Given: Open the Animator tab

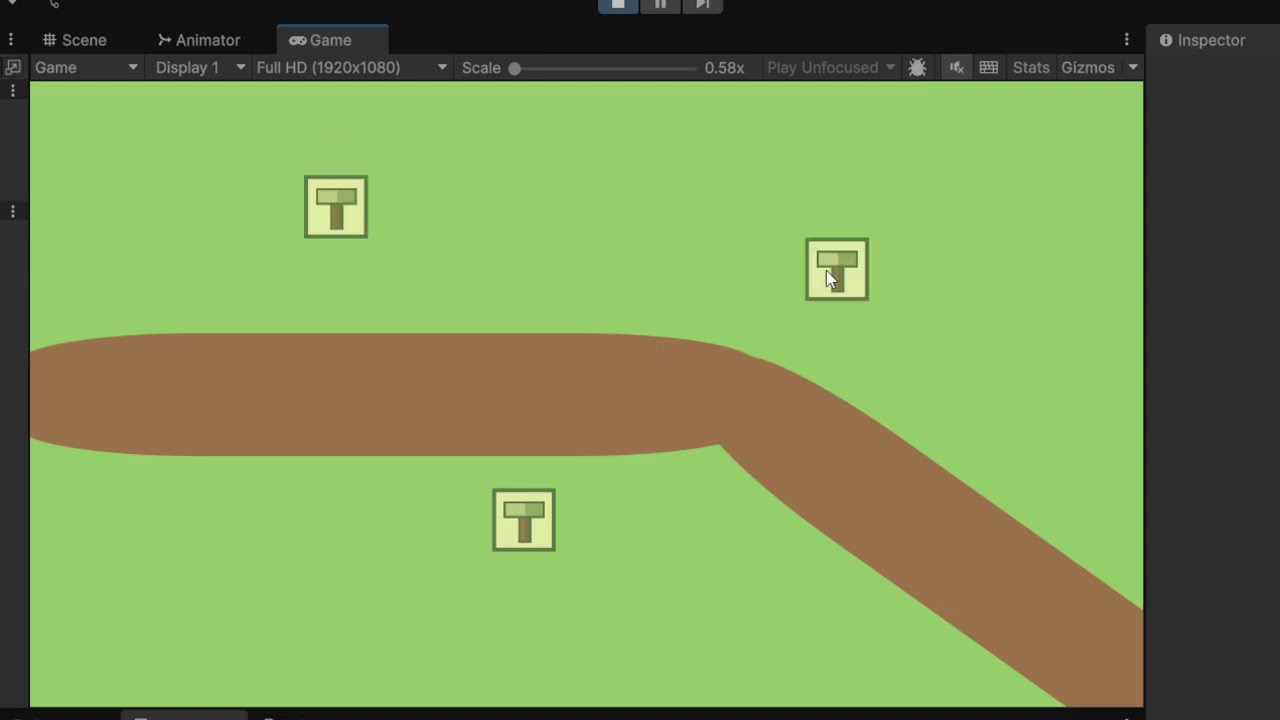Looking at the screenshot, I should [199, 40].
